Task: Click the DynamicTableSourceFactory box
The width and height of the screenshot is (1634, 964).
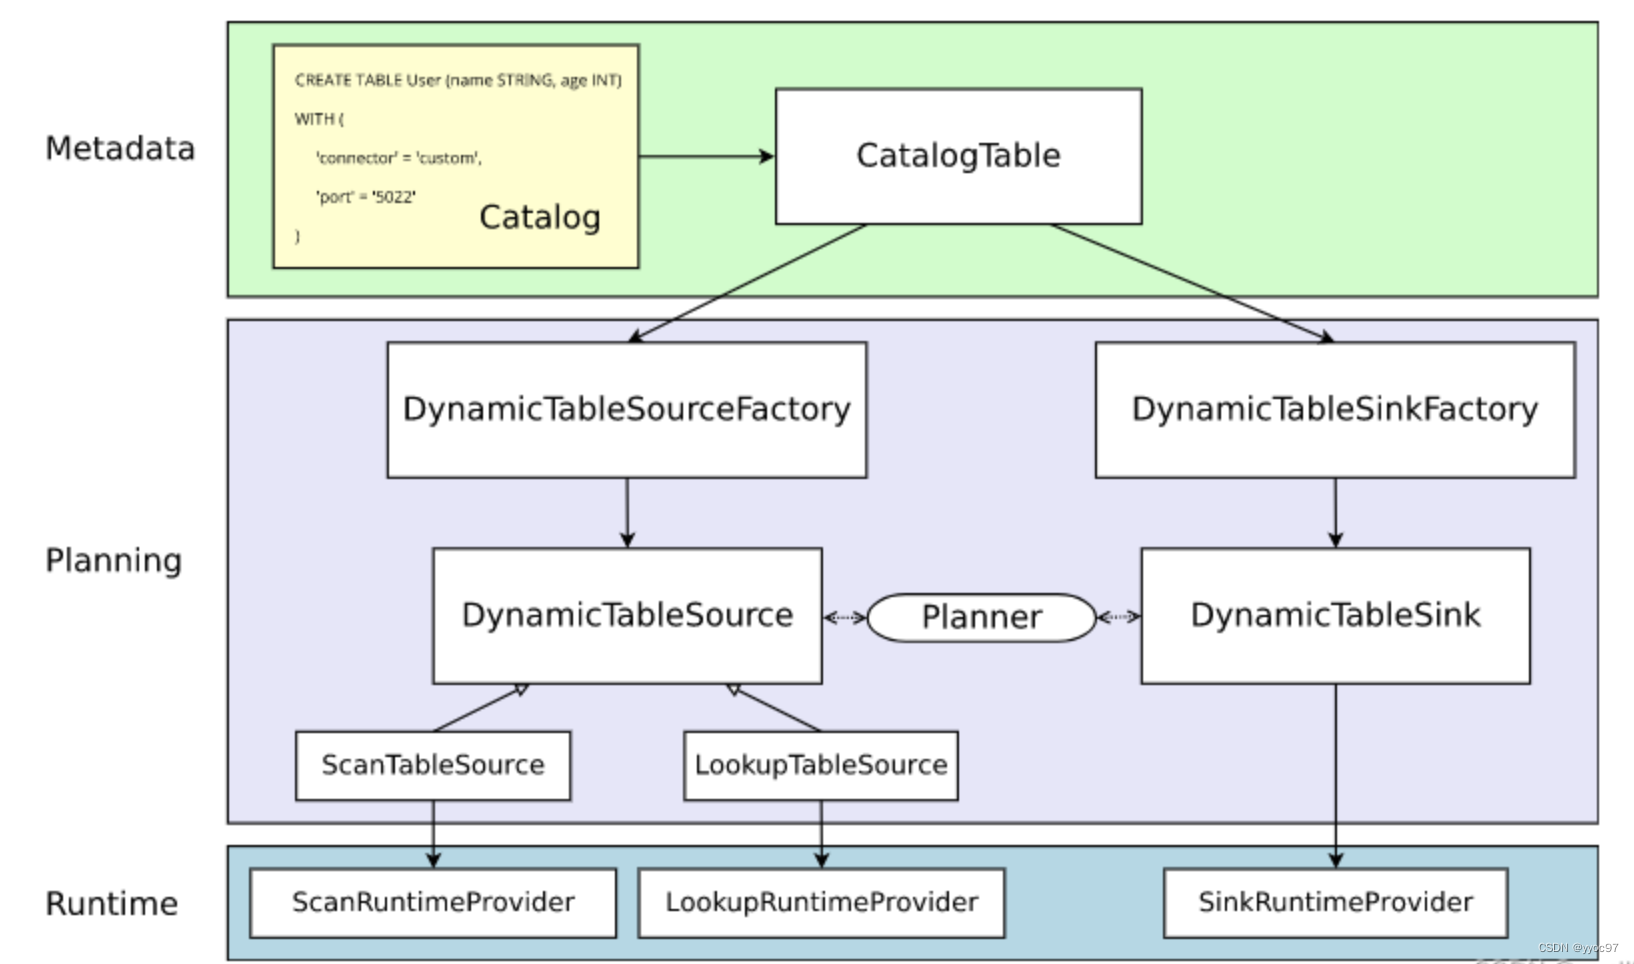Action: (x=627, y=410)
